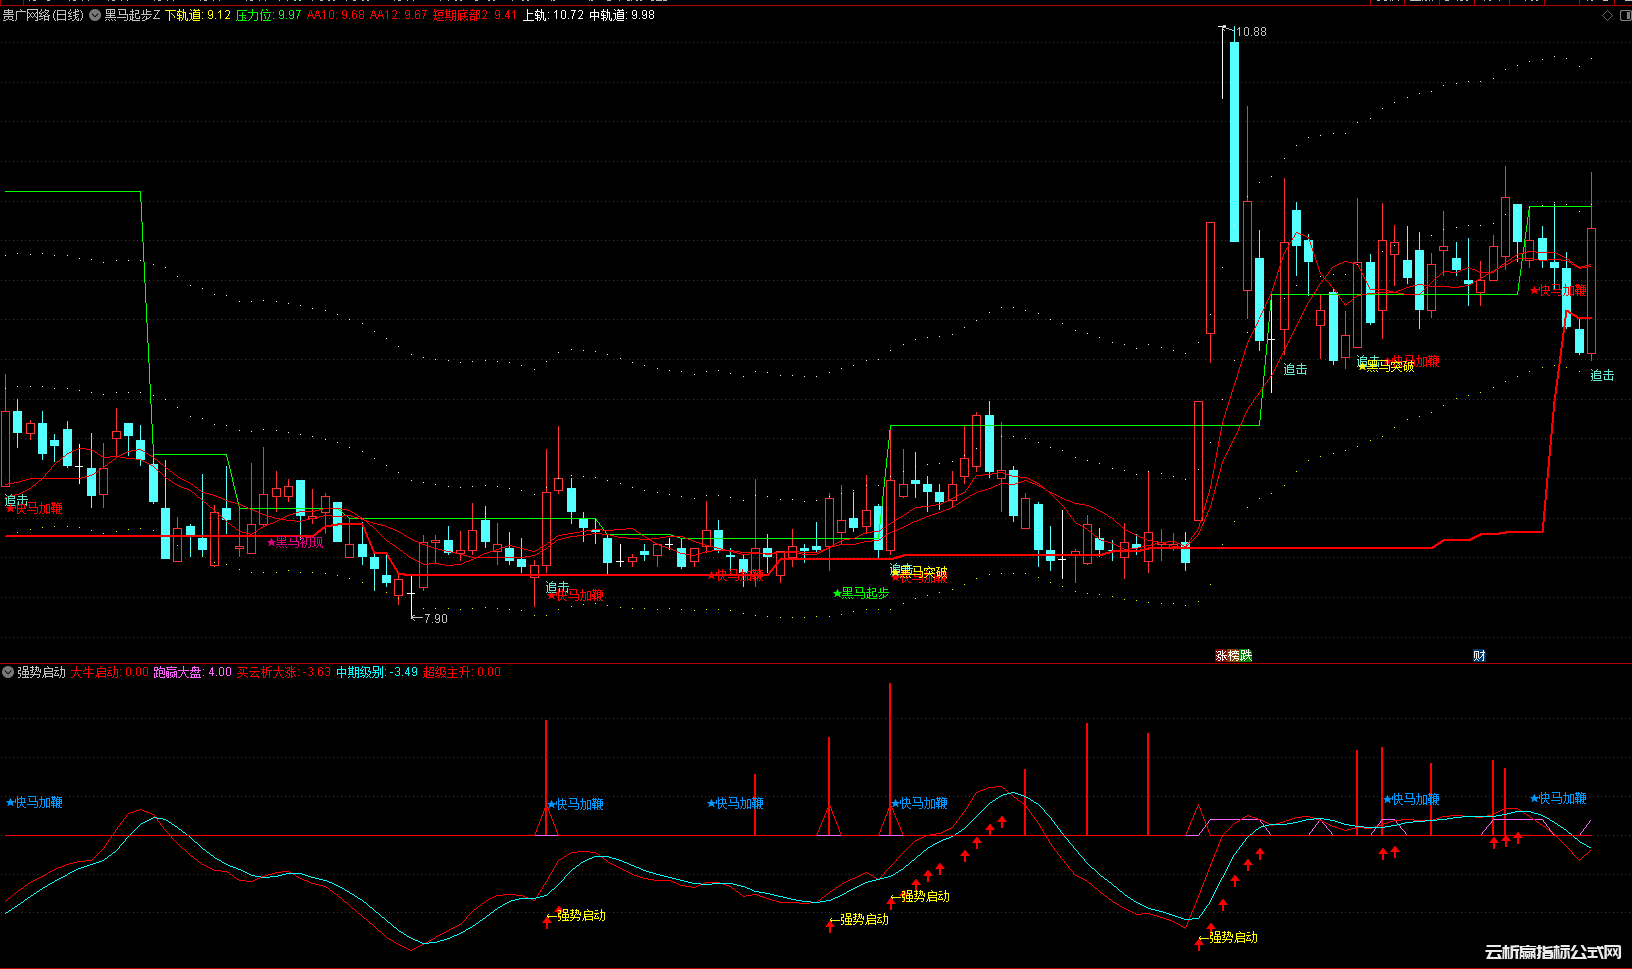Click the 10.88 high price label
The width and height of the screenshot is (1632, 969).
tap(1250, 32)
